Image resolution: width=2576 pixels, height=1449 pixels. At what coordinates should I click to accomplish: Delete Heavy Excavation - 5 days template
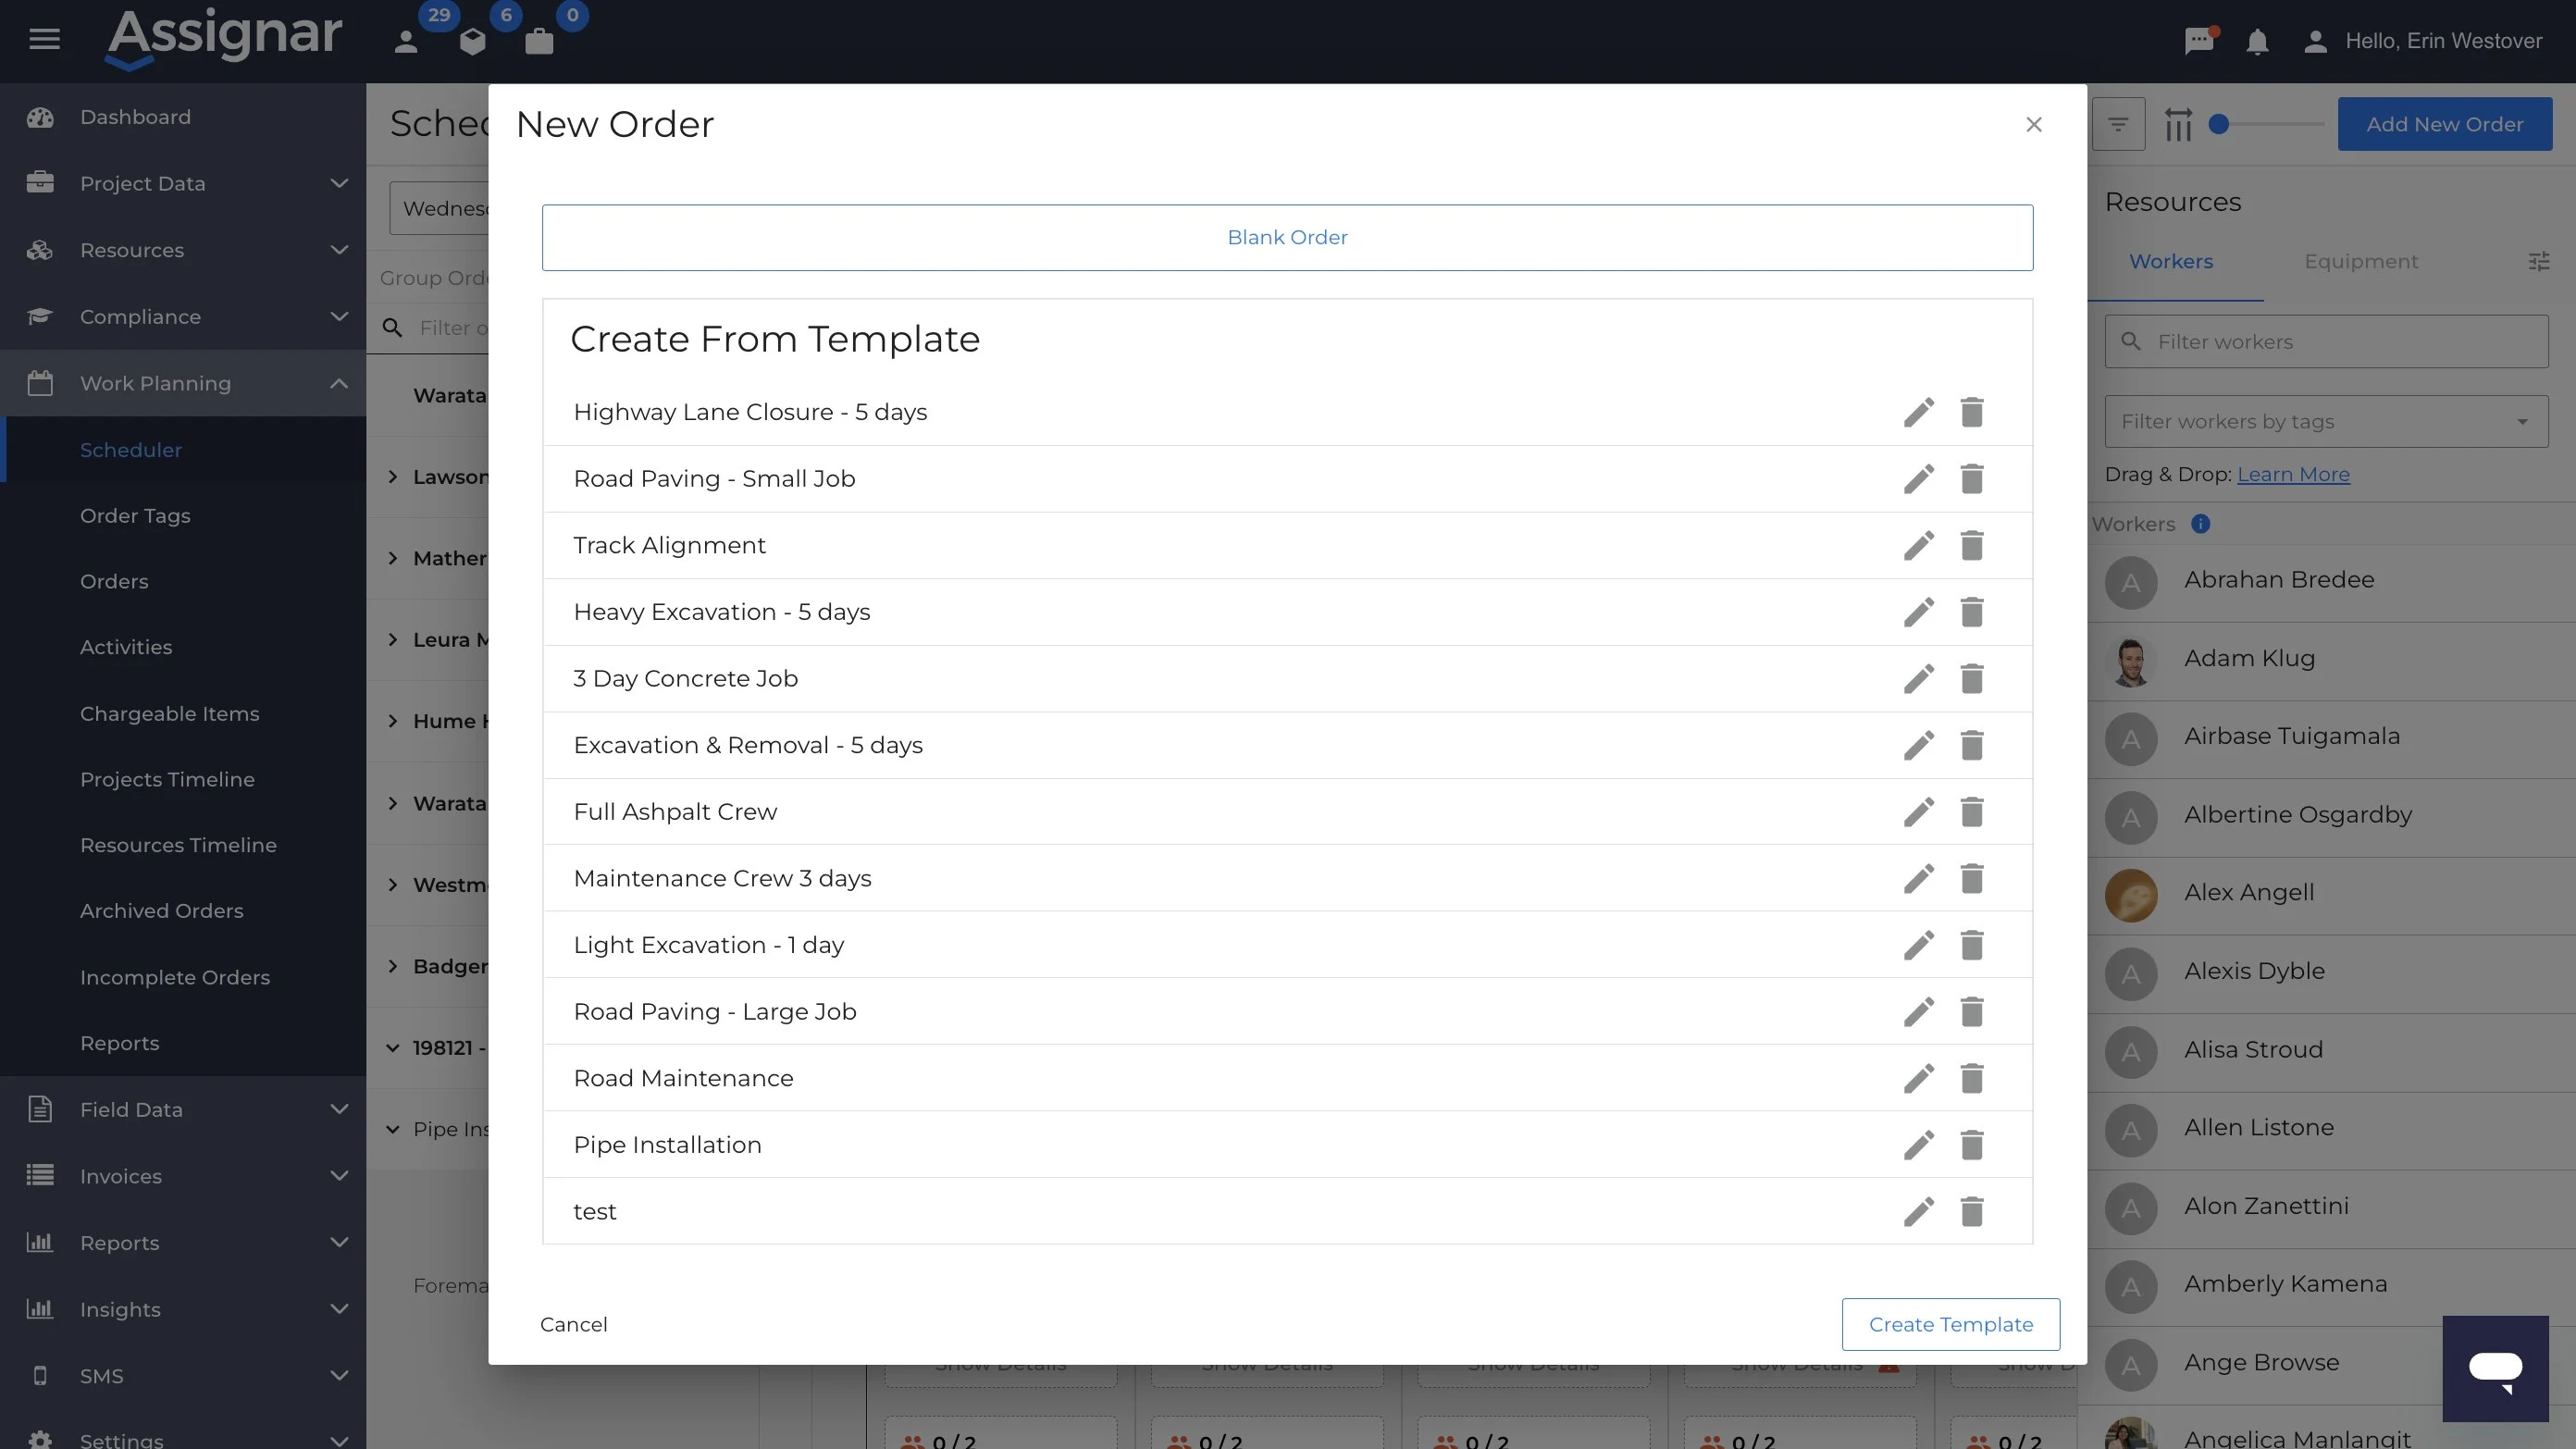(1971, 612)
